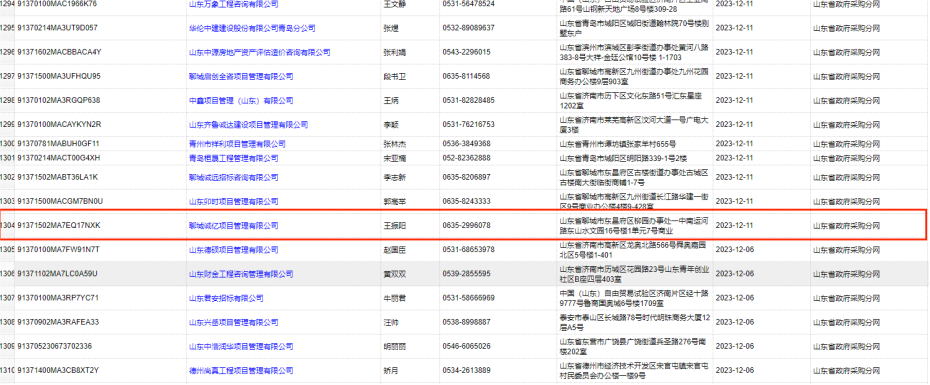Select credit code 91371102MA7LC0A59U

pyautogui.click(x=58, y=273)
